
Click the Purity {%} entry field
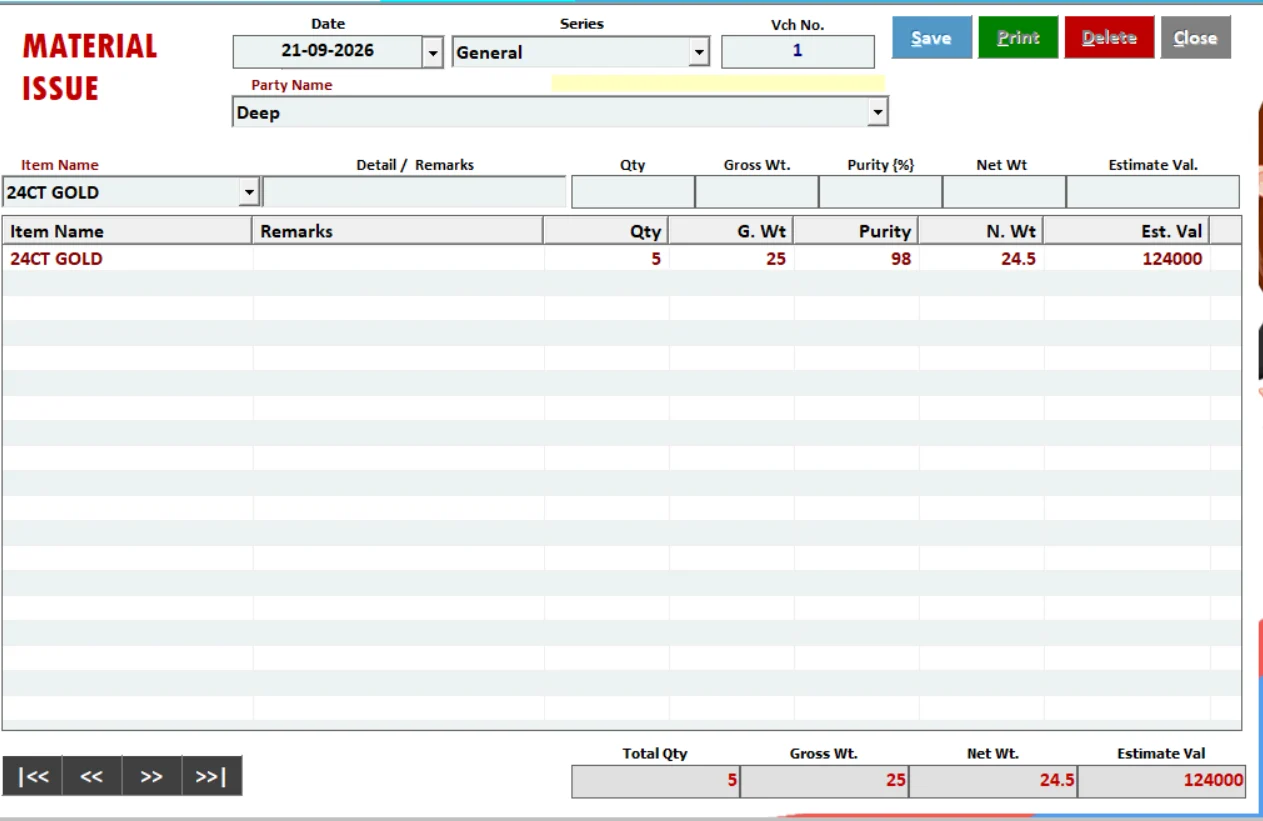[881, 192]
